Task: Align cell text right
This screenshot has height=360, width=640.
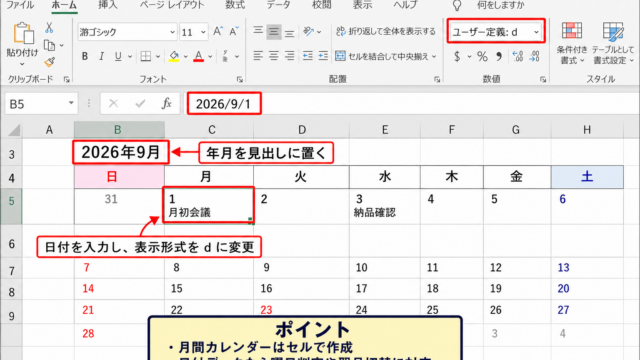Action: click(x=289, y=56)
